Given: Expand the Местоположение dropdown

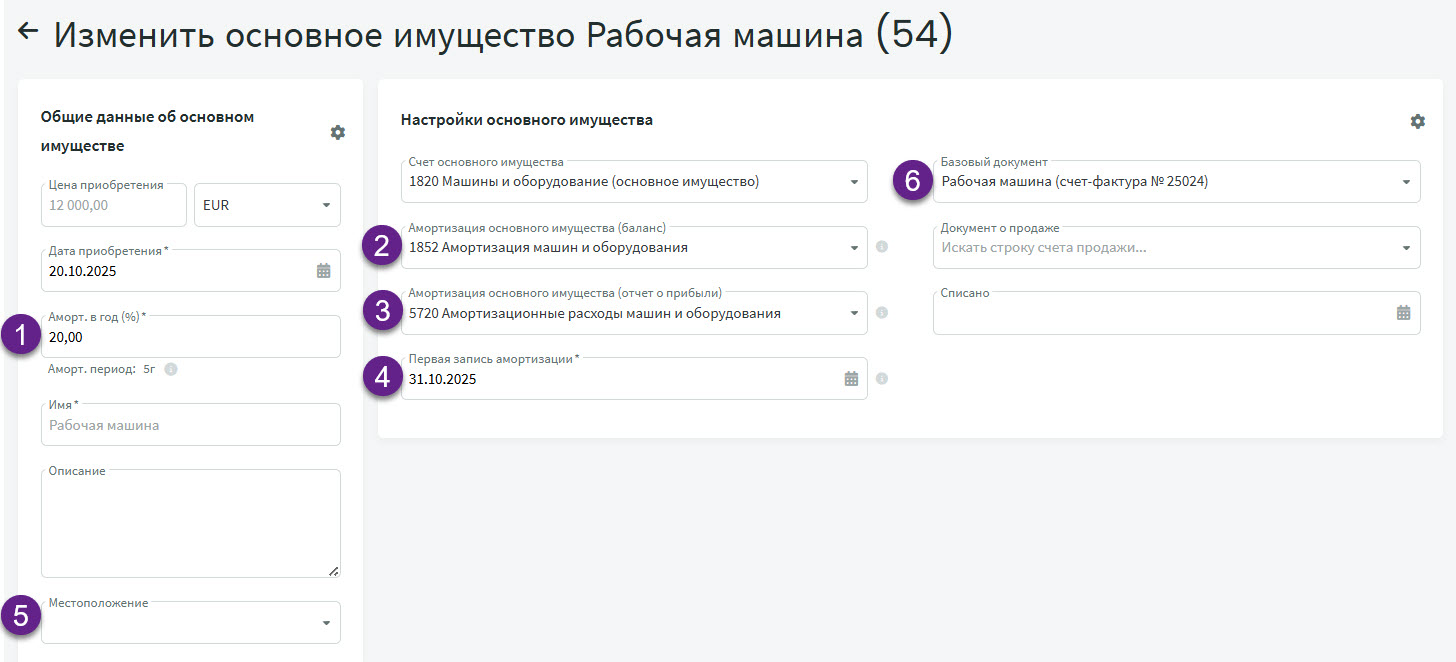Looking at the screenshot, I should click(x=326, y=623).
